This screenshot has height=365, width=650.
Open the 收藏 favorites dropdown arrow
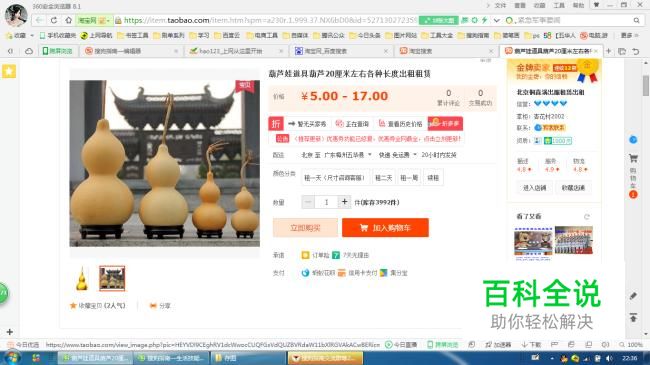[x=32, y=36]
